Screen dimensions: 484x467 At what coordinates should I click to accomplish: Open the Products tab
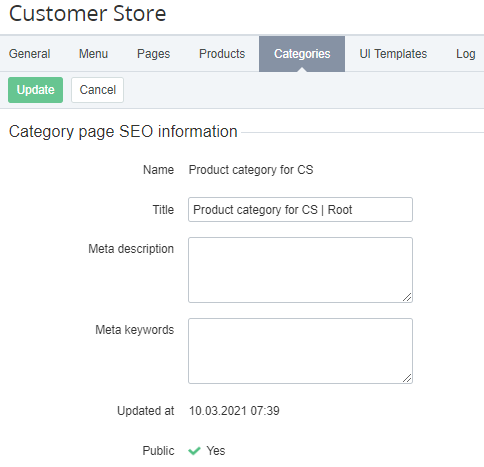tap(222, 54)
